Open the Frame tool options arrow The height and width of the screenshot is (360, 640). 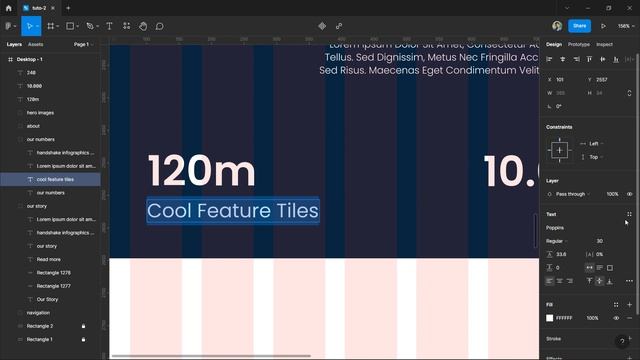click(x=58, y=26)
